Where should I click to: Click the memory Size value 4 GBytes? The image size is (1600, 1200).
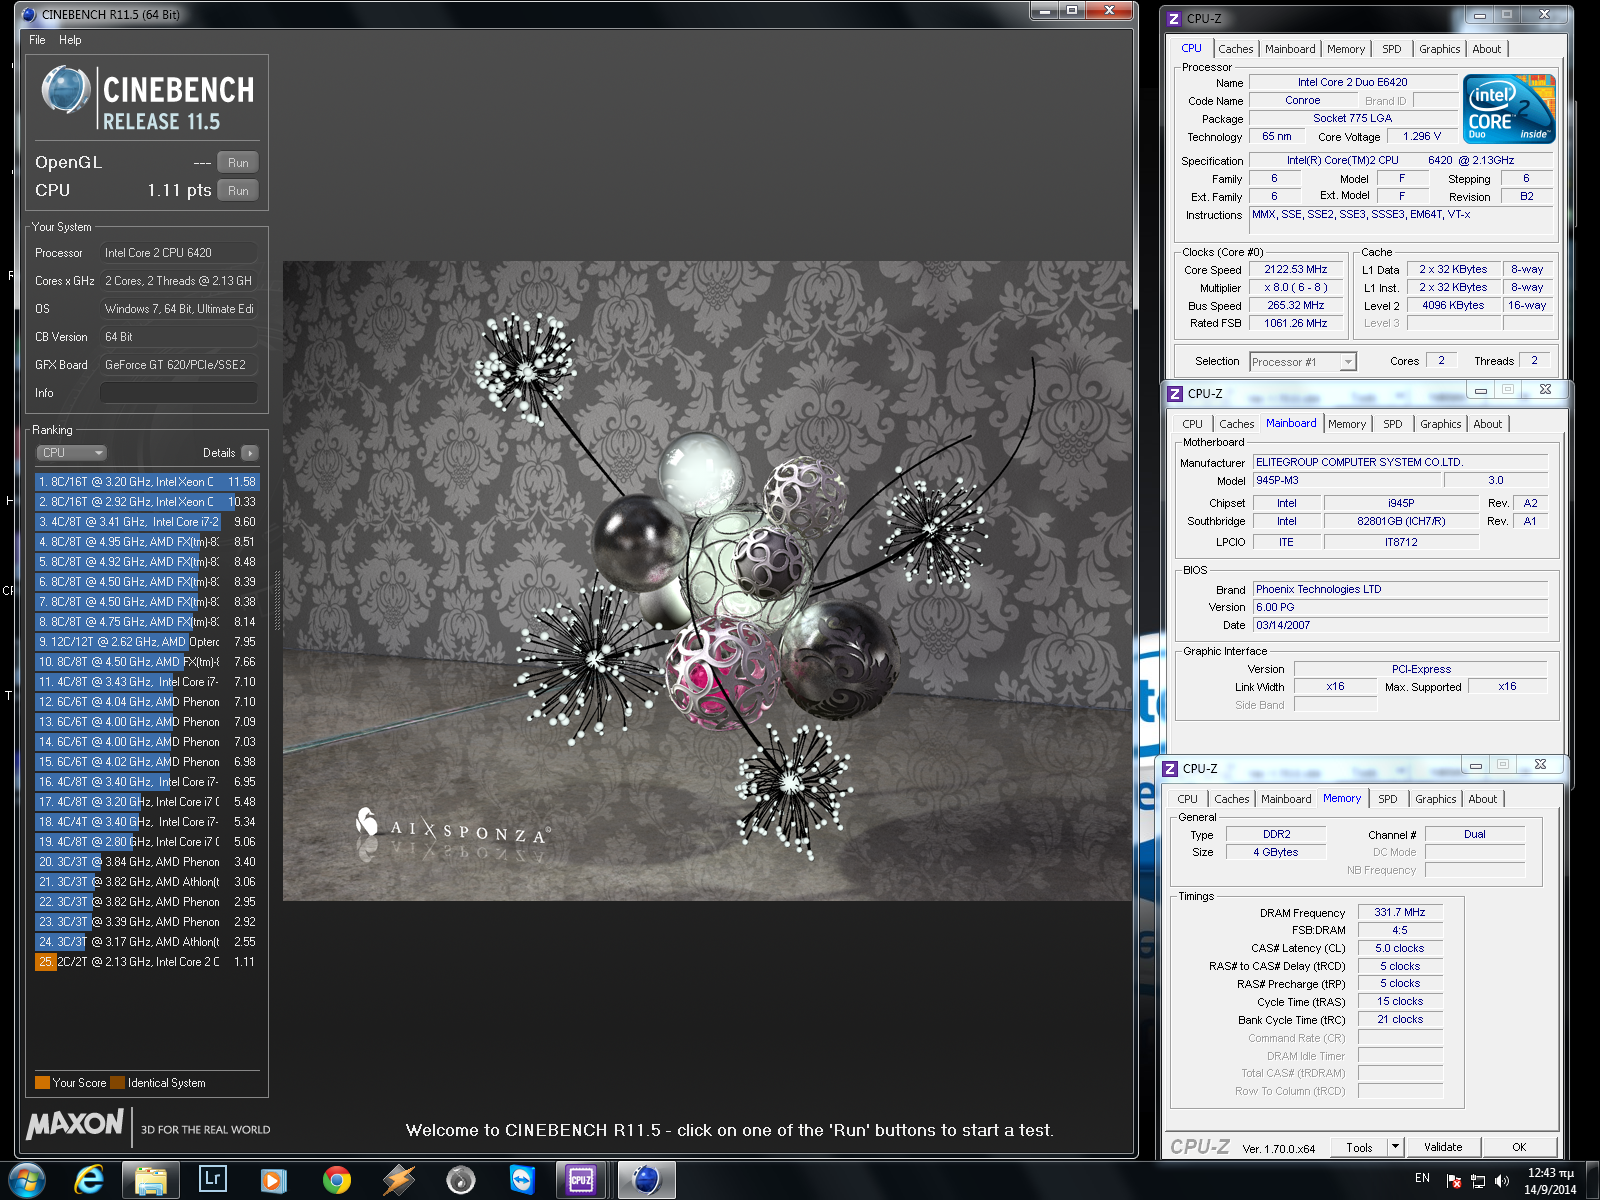click(x=1276, y=853)
